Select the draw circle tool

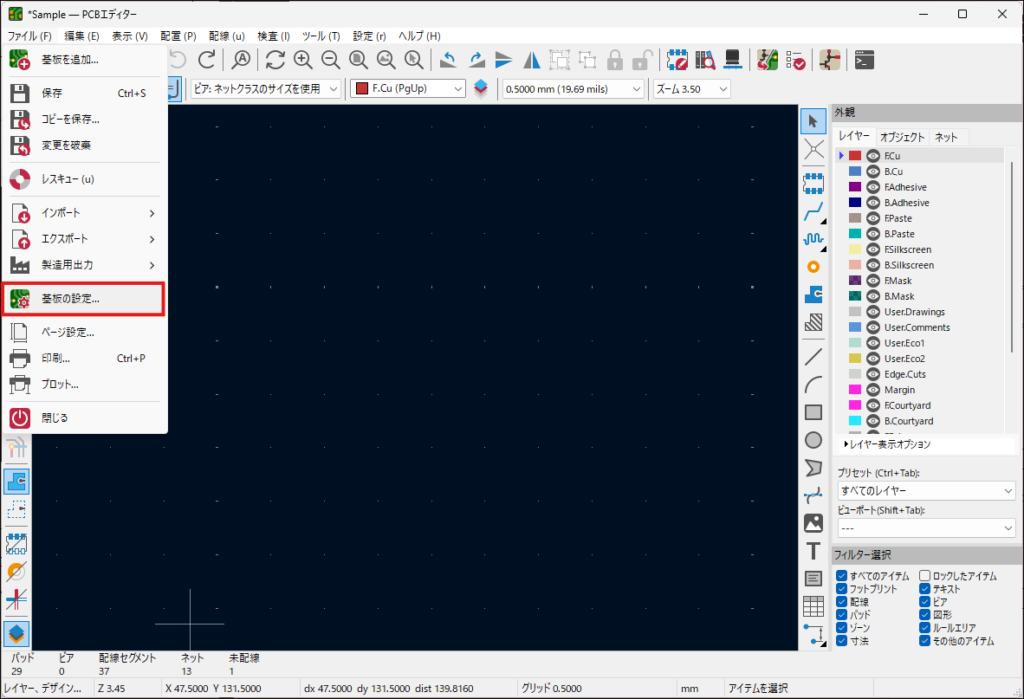(813, 440)
